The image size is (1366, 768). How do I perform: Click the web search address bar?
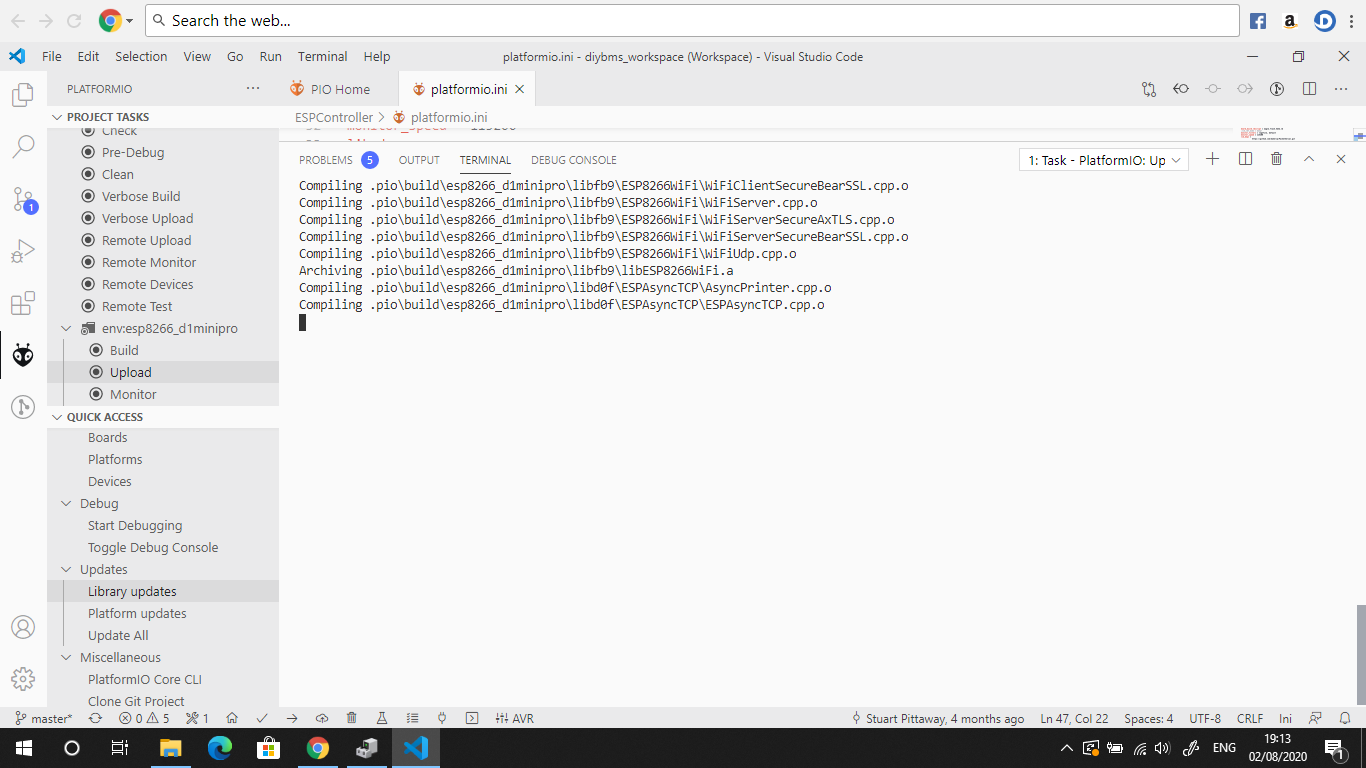click(690, 20)
